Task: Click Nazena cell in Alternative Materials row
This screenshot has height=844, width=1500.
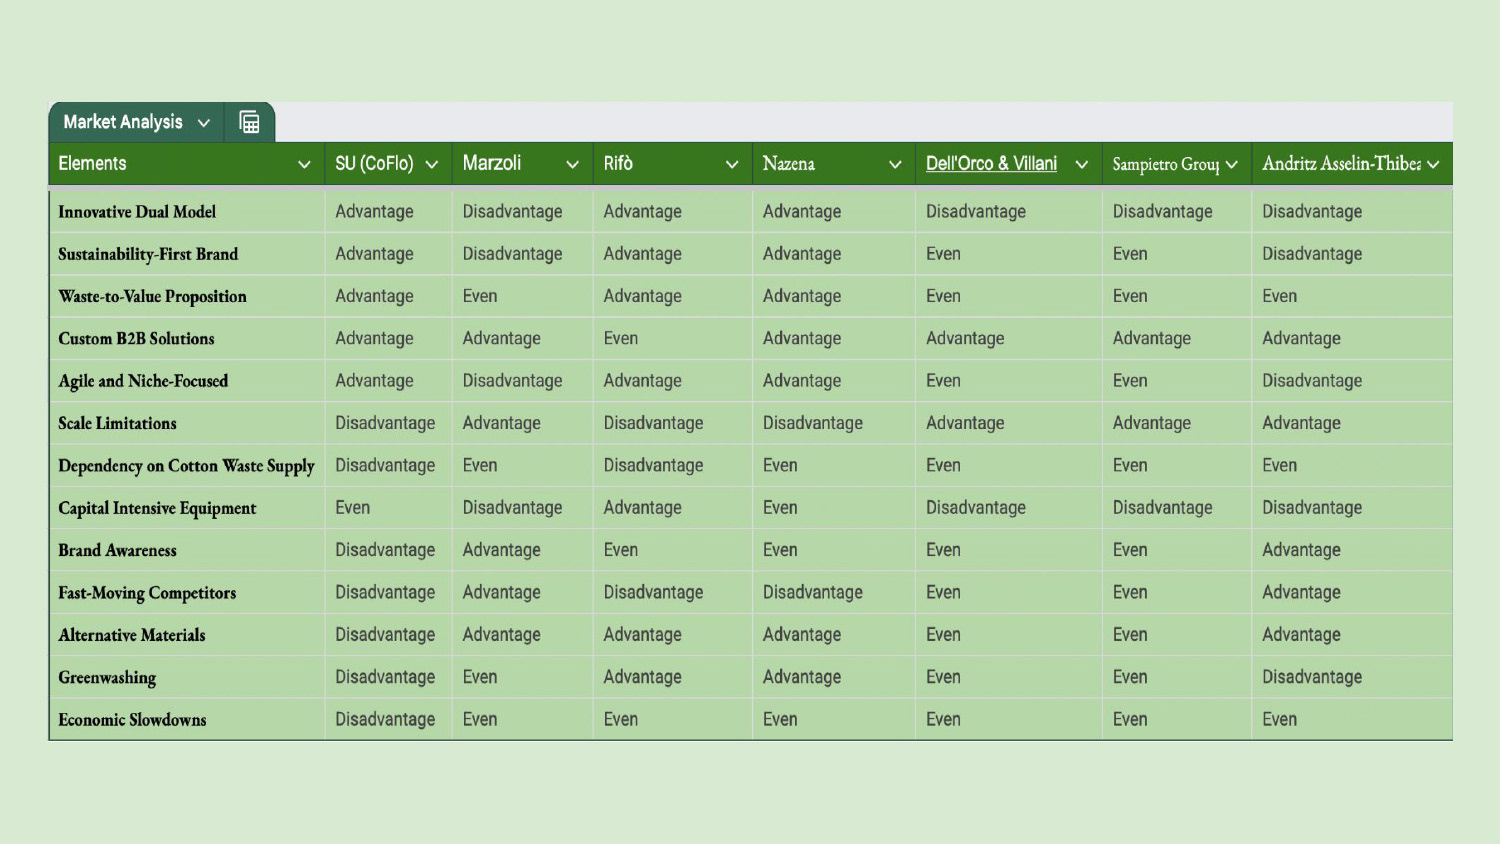Action: [x=833, y=635]
